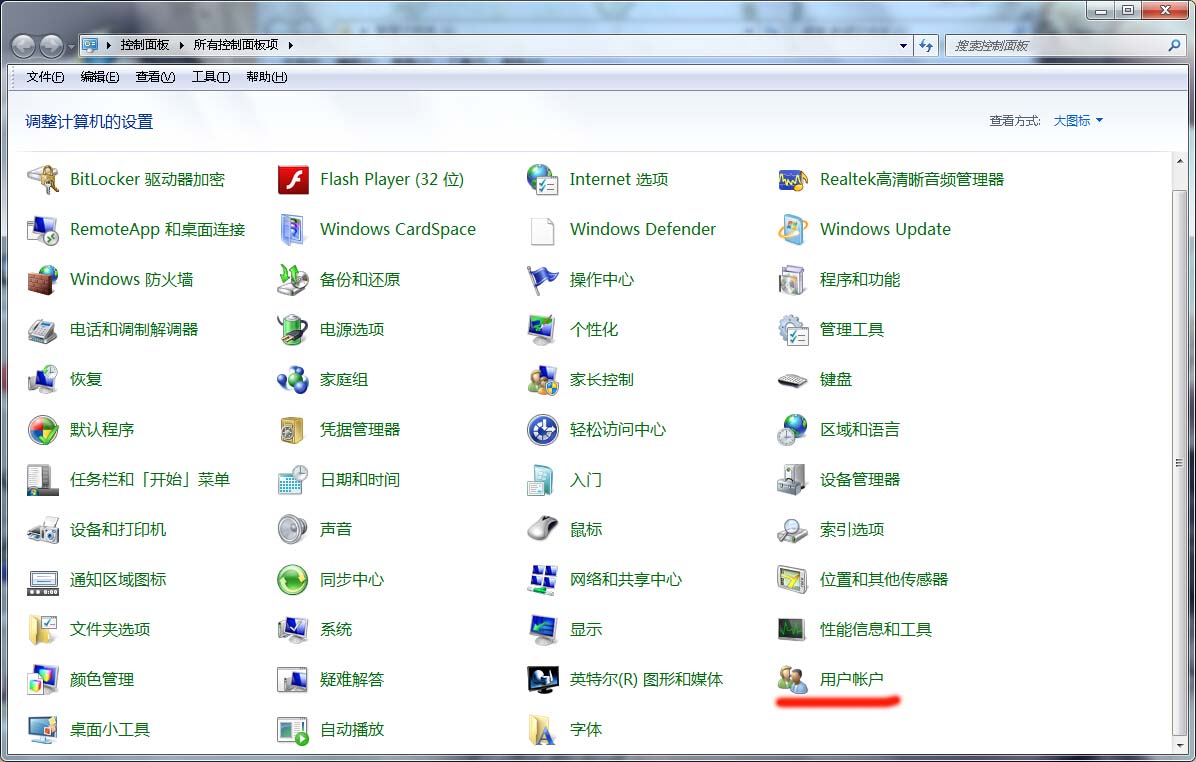Open RemoteApp 和桌面连接 icon
This screenshot has width=1196, height=762.
(43, 230)
